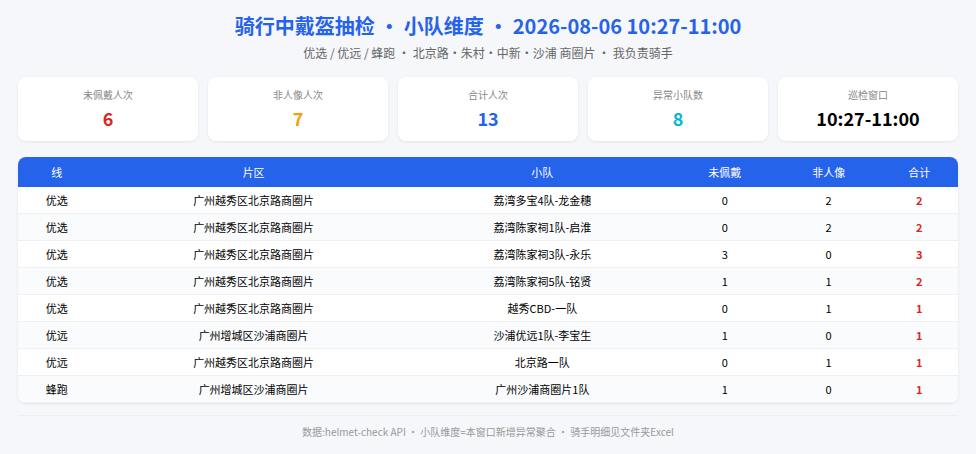Click 优选 in the 荔湾多宝4队-龙金穗 row
976x454 pixels.
coord(57,201)
